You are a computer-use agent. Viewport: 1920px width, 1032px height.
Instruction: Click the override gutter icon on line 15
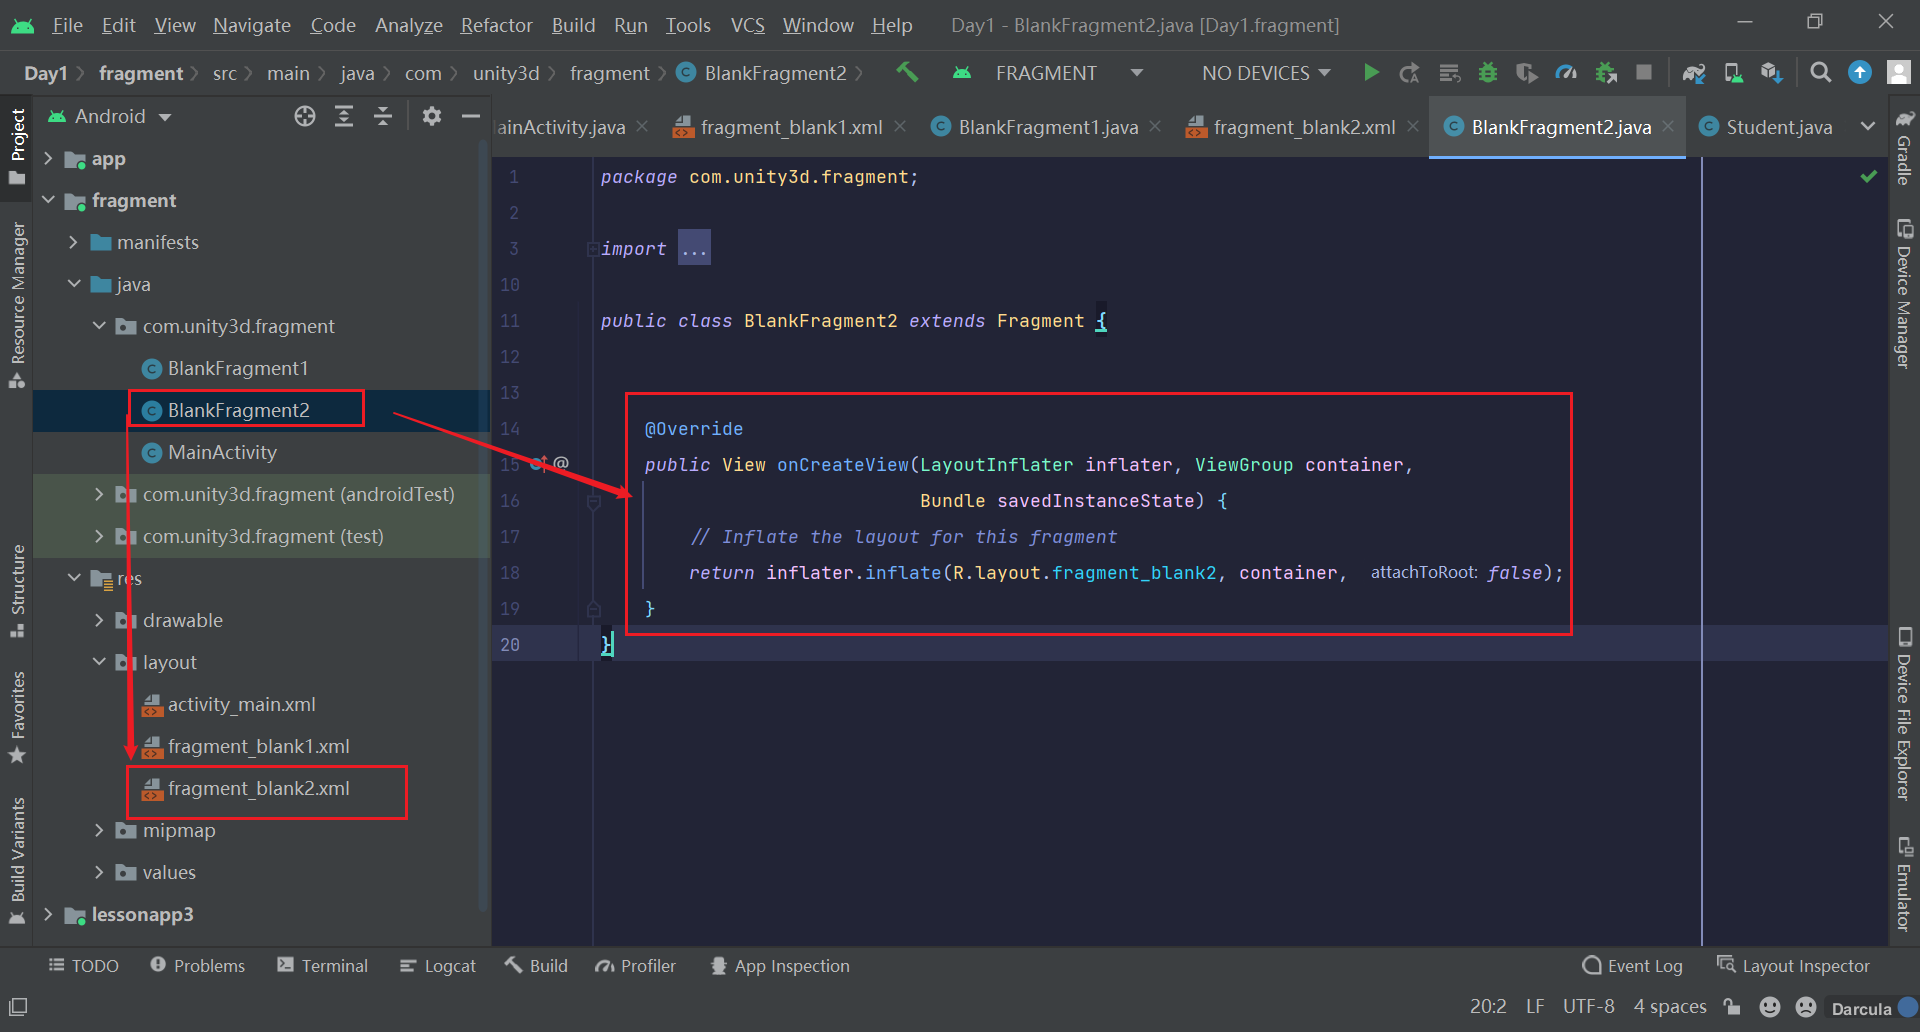click(537, 463)
